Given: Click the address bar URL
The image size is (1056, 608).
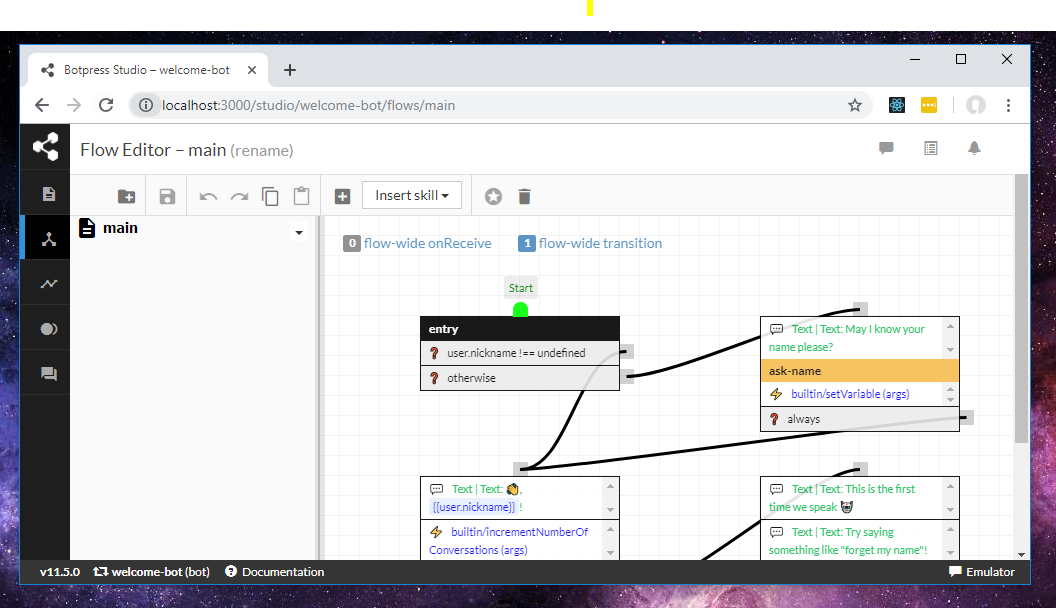Looking at the screenshot, I should pyautogui.click(x=308, y=105).
